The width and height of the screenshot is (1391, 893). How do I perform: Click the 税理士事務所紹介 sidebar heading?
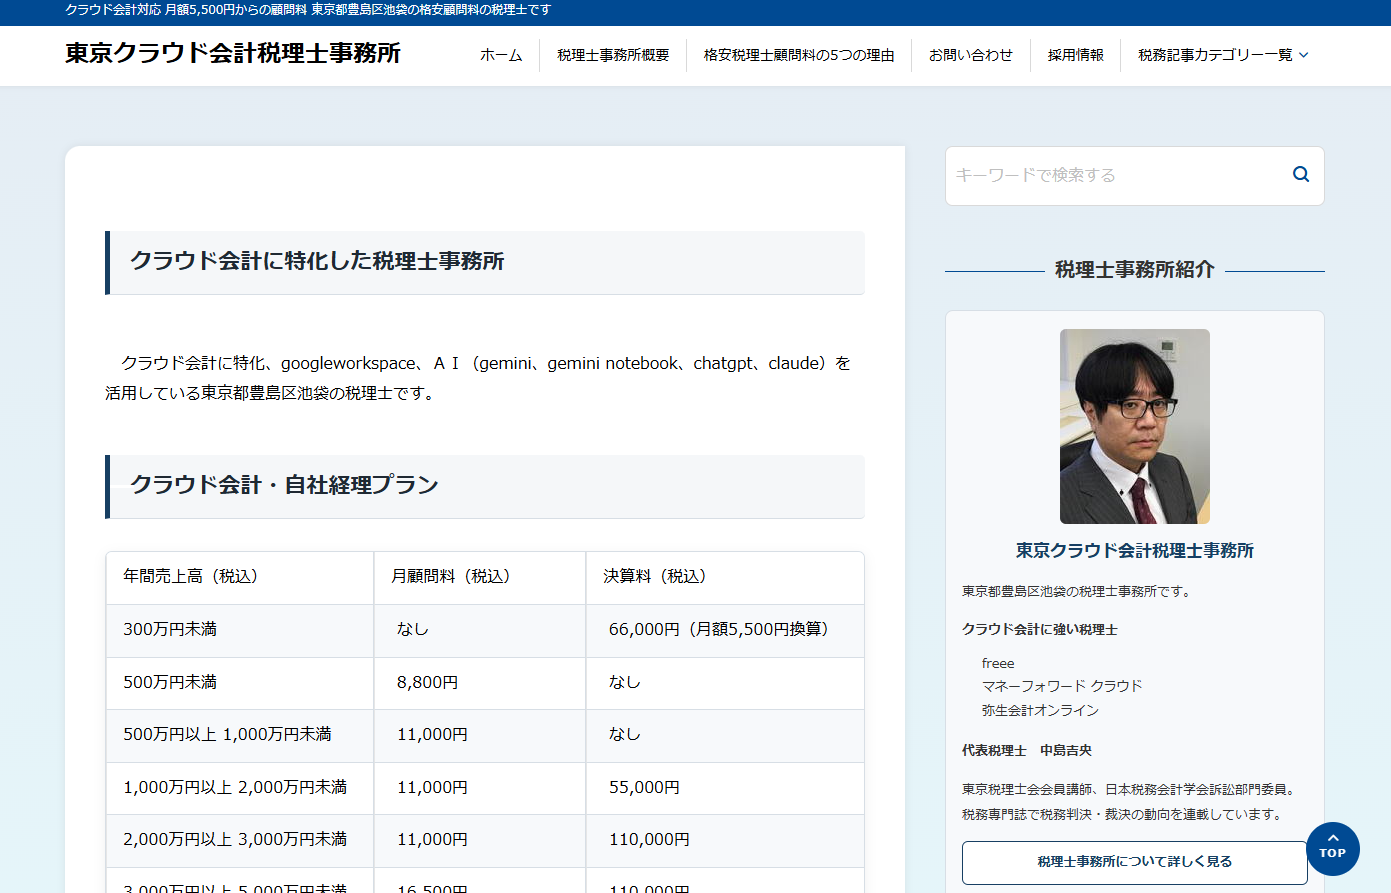pos(1135,270)
